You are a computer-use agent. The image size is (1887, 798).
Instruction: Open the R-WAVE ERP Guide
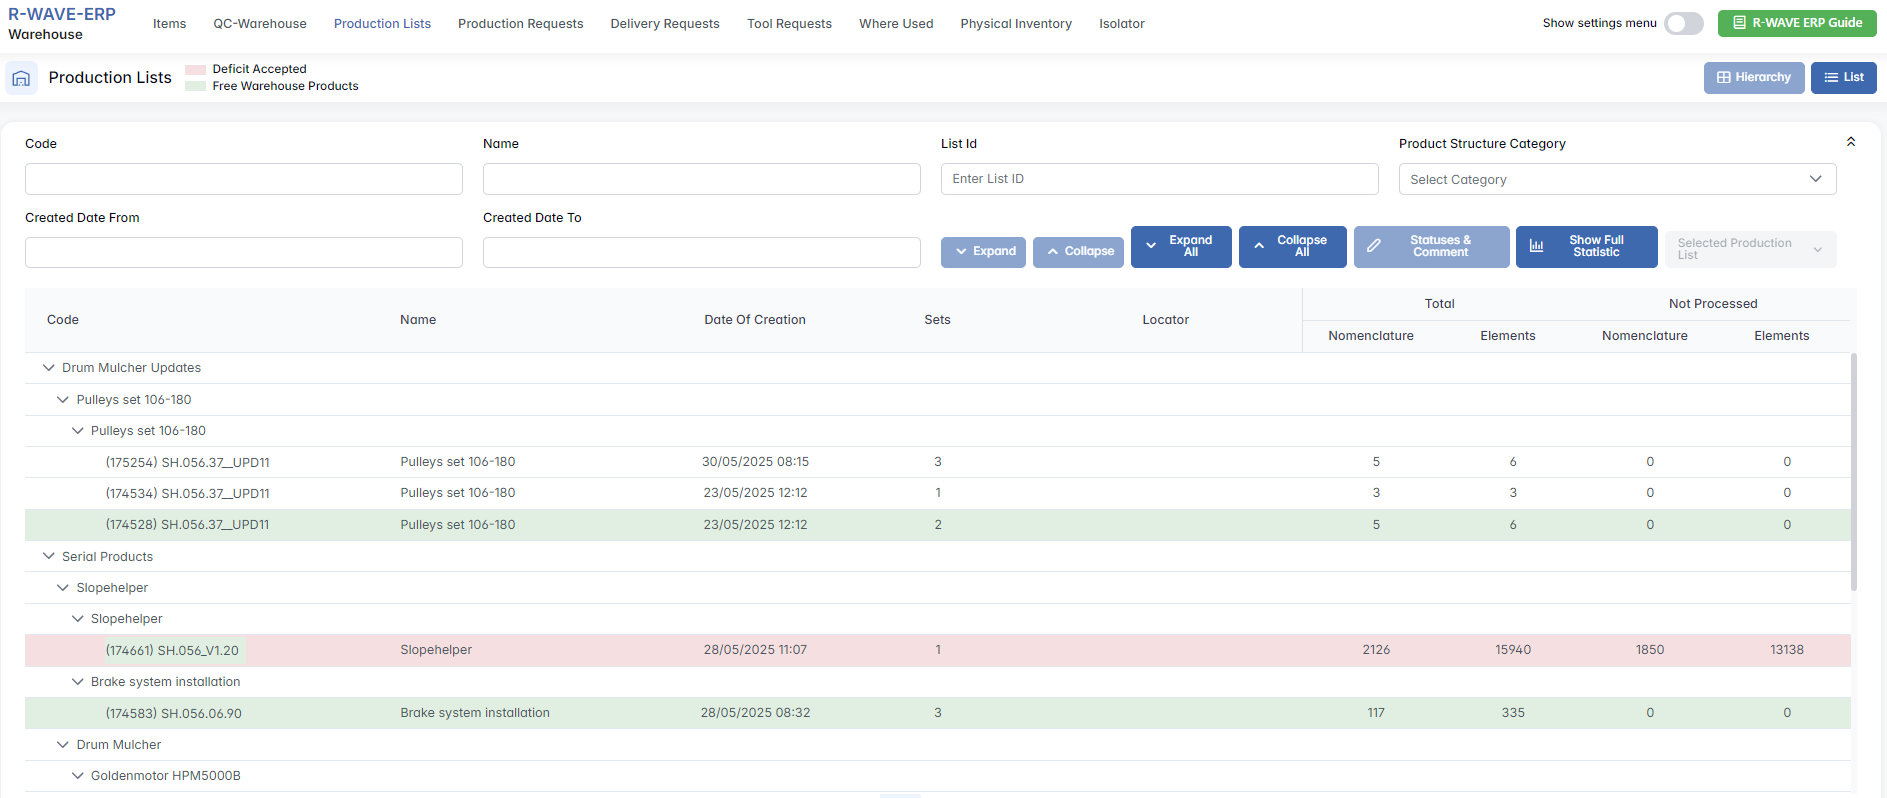[x=1796, y=23]
